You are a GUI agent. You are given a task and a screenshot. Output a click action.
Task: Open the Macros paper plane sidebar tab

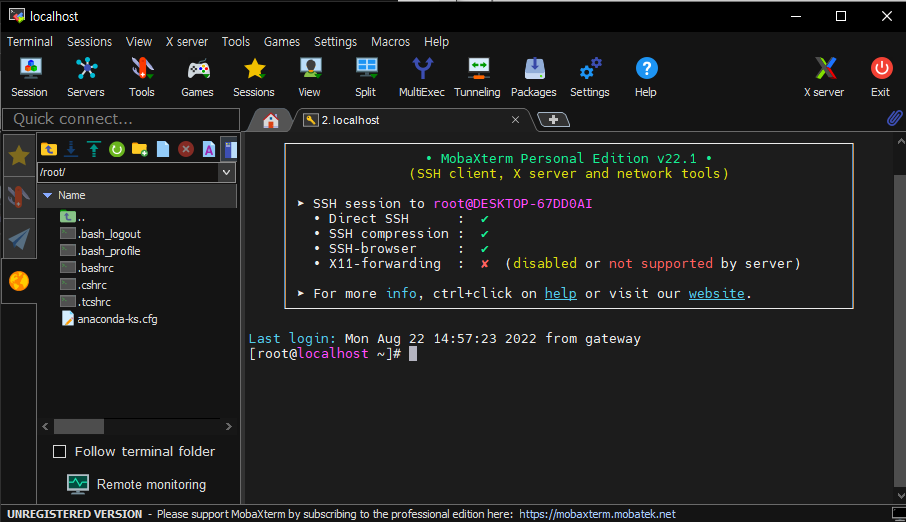(19, 239)
